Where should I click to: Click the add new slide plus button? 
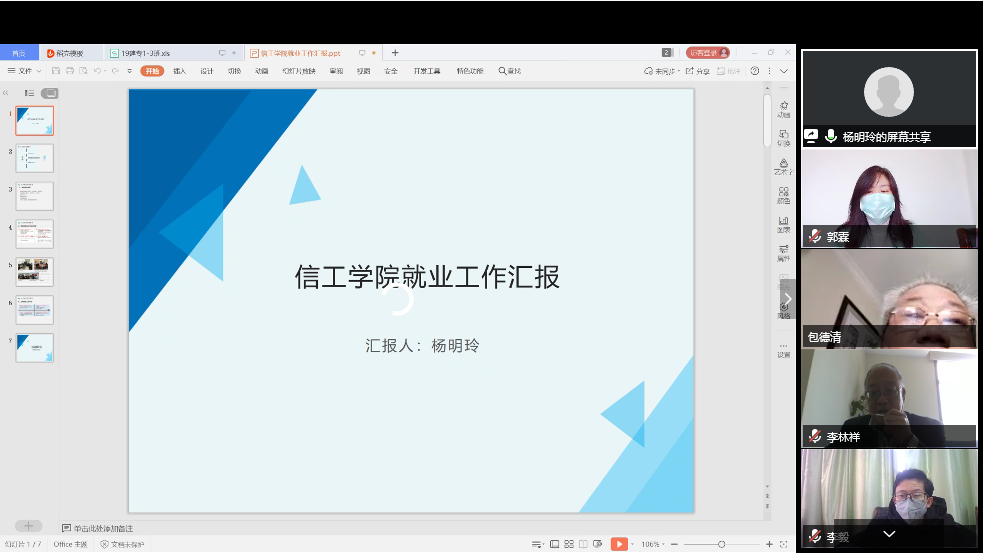tap(28, 525)
